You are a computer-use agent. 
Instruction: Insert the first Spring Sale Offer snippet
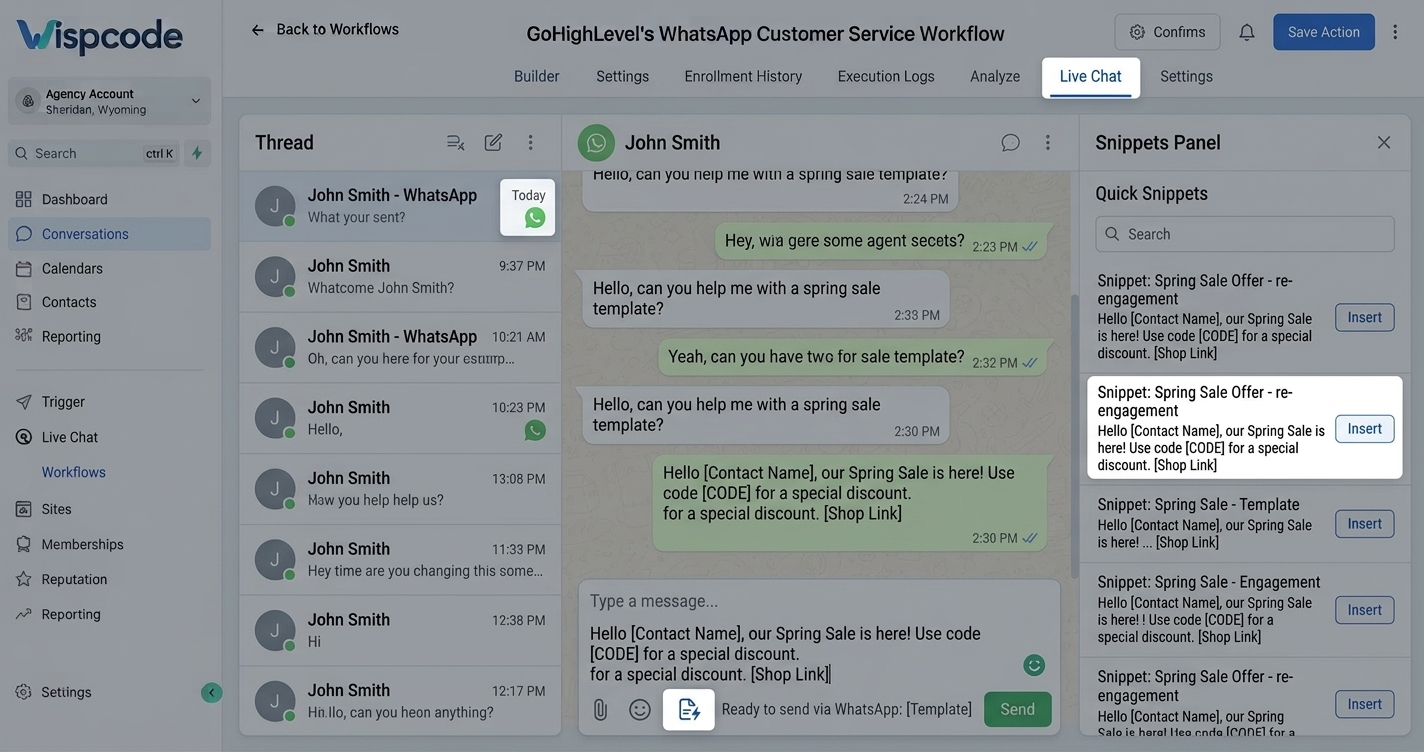point(1365,317)
